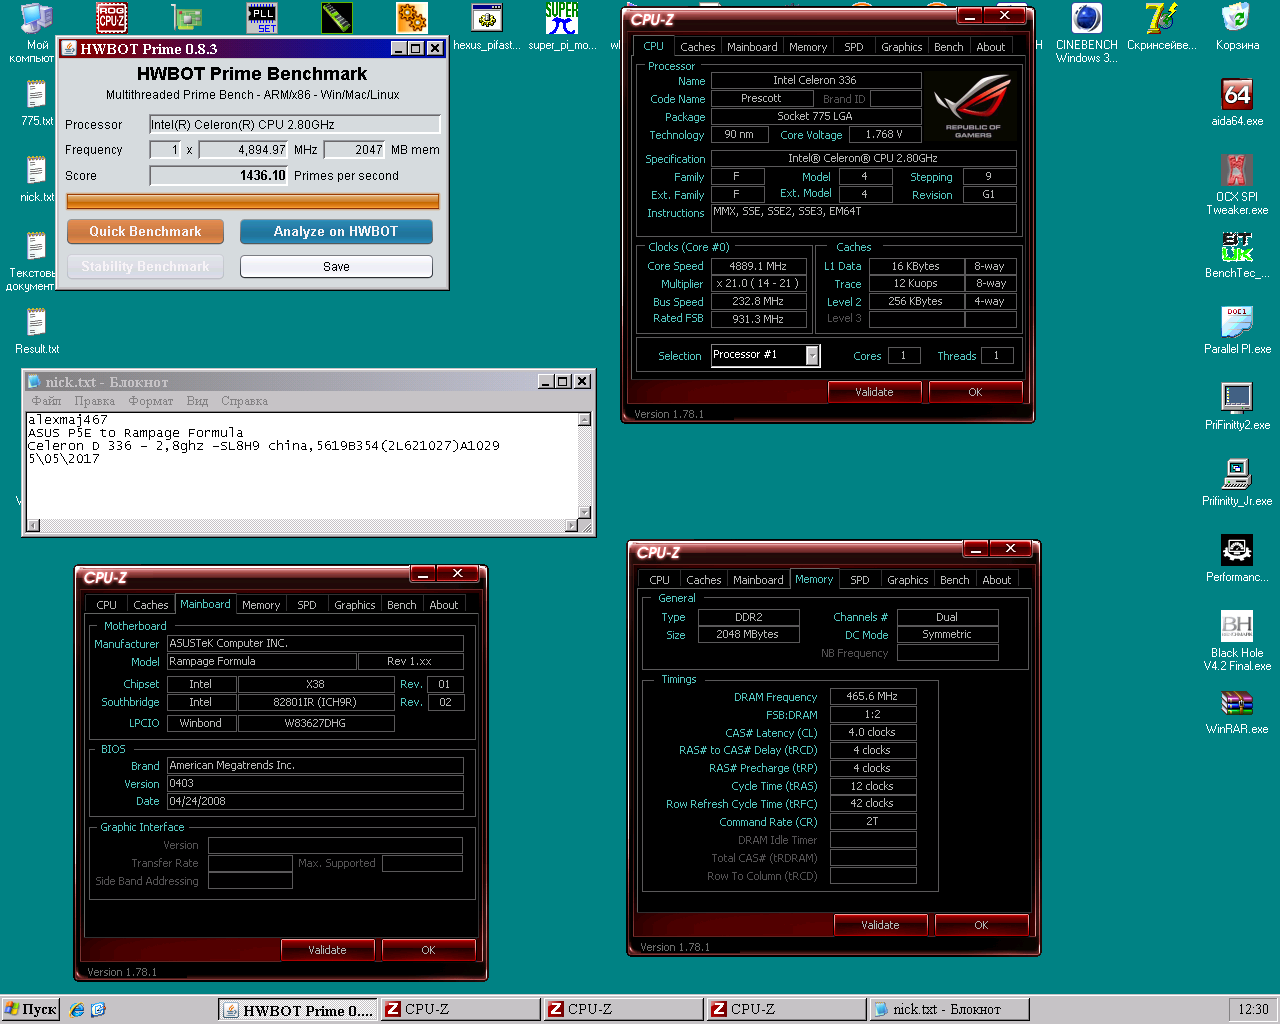Open Bench tab in top CPU-Z window

pyautogui.click(x=948, y=47)
